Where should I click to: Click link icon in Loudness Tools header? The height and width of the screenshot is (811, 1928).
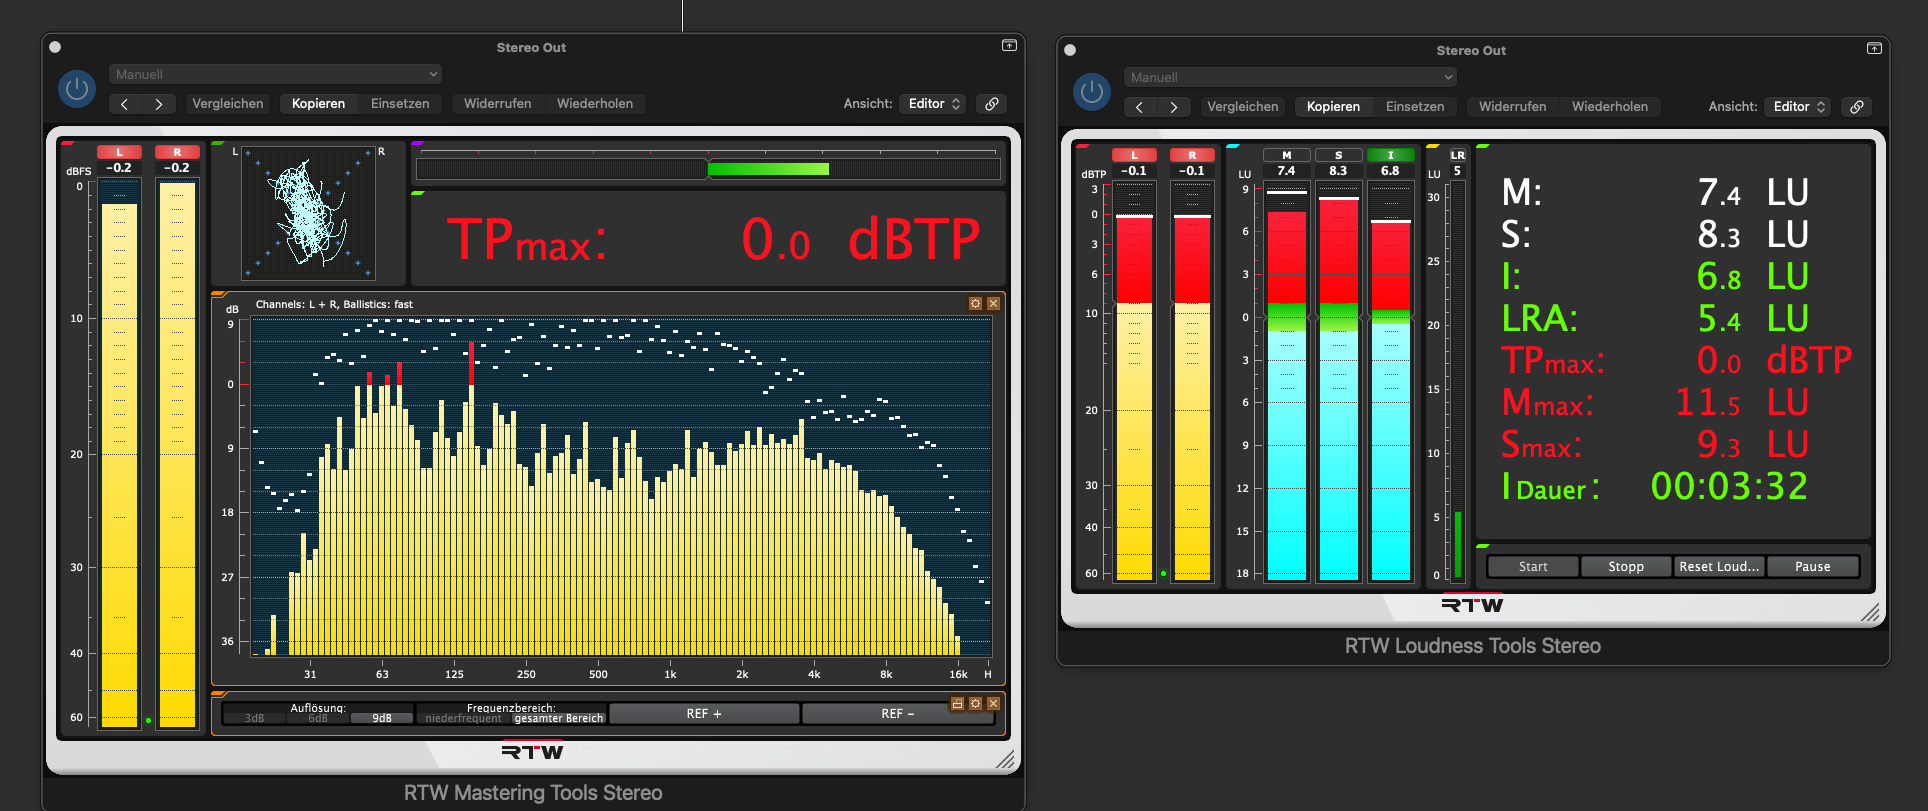(x=1857, y=107)
